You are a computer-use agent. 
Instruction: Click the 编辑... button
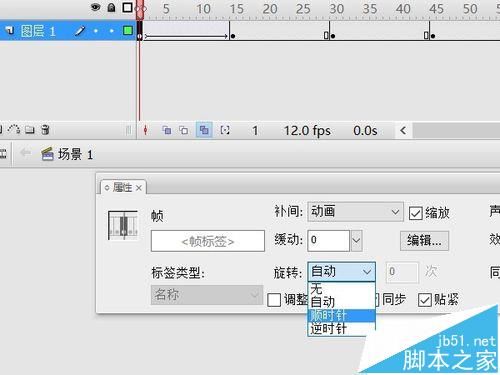(424, 241)
